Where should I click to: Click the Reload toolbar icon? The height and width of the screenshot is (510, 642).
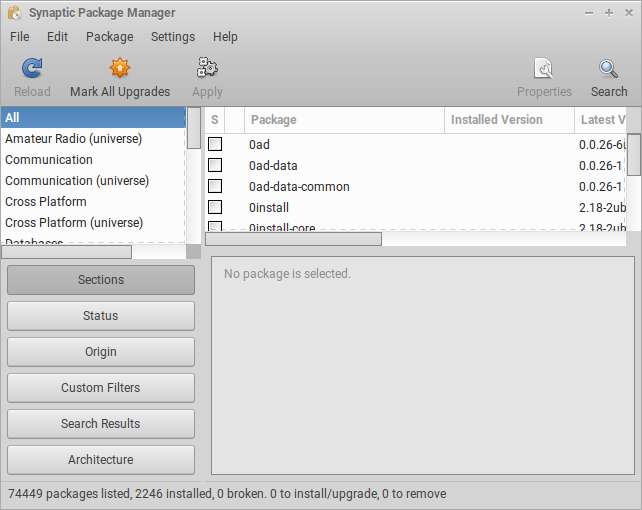click(32, 69)
